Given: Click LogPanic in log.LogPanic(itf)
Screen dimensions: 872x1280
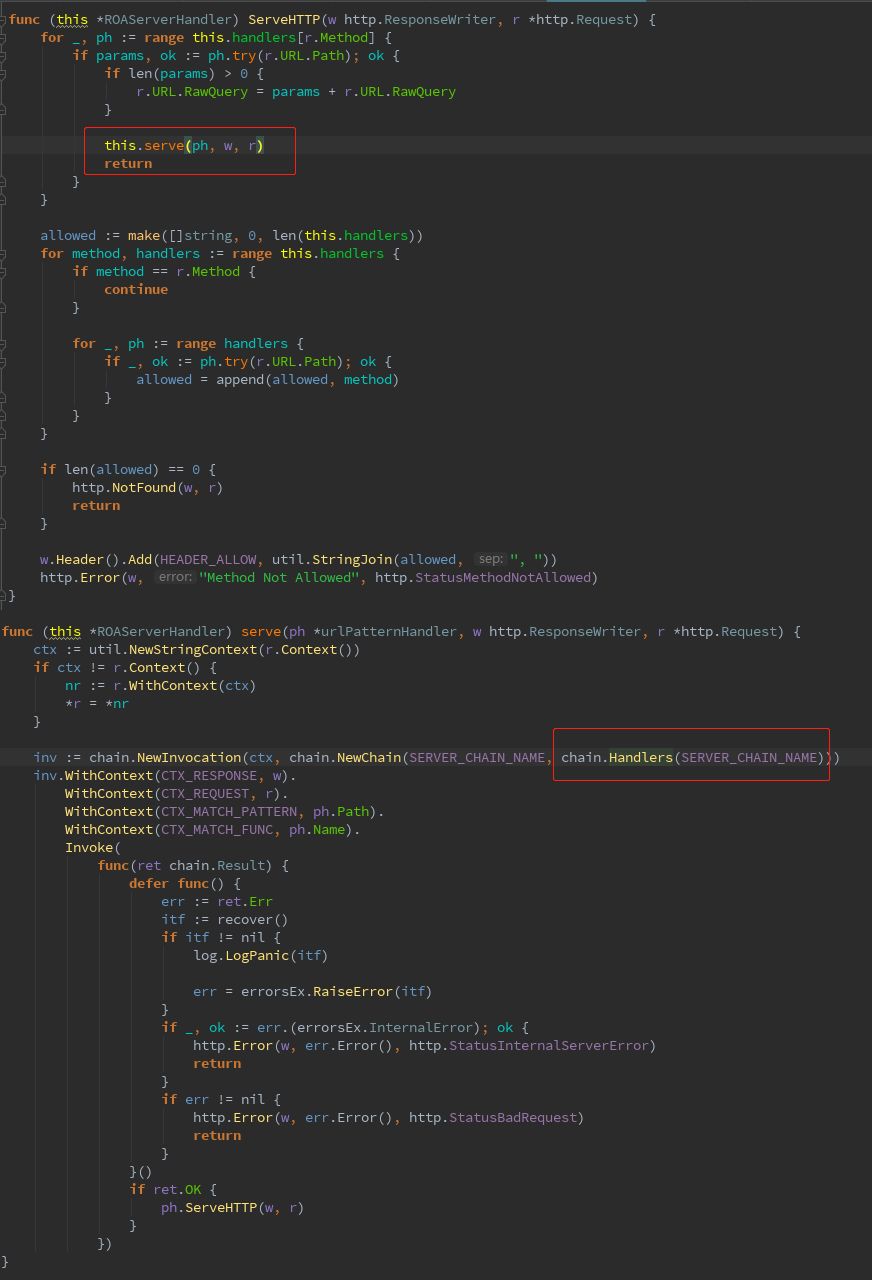Looking at the screenshot, I should tap(256, 955).
